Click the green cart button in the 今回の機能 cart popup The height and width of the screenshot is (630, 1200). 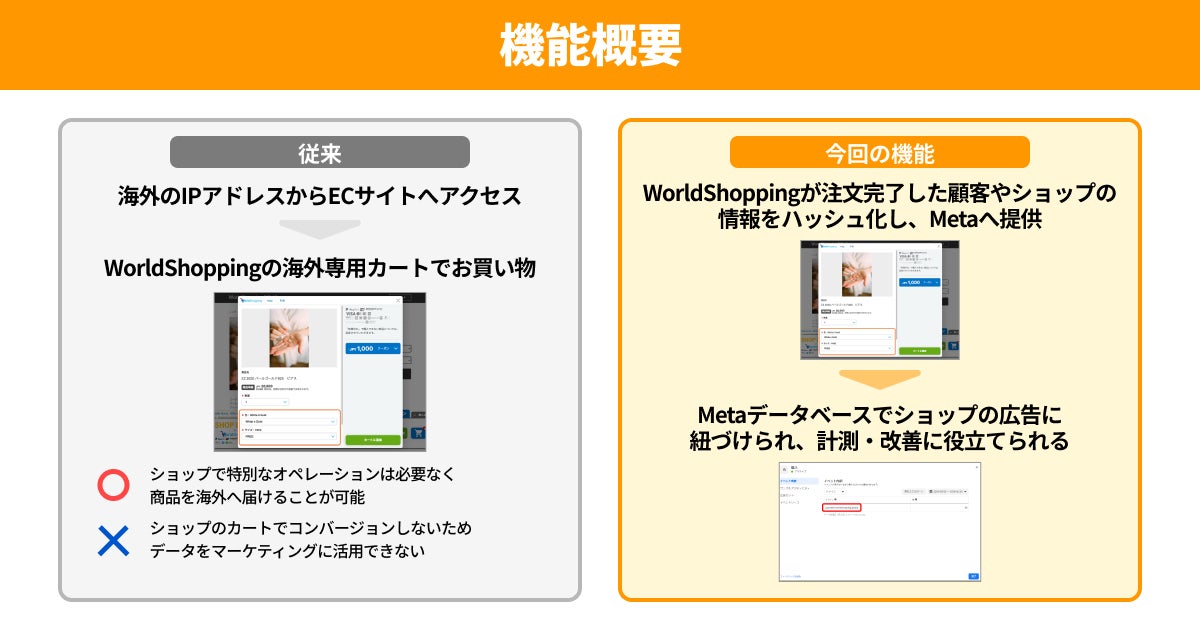point(920,351)
